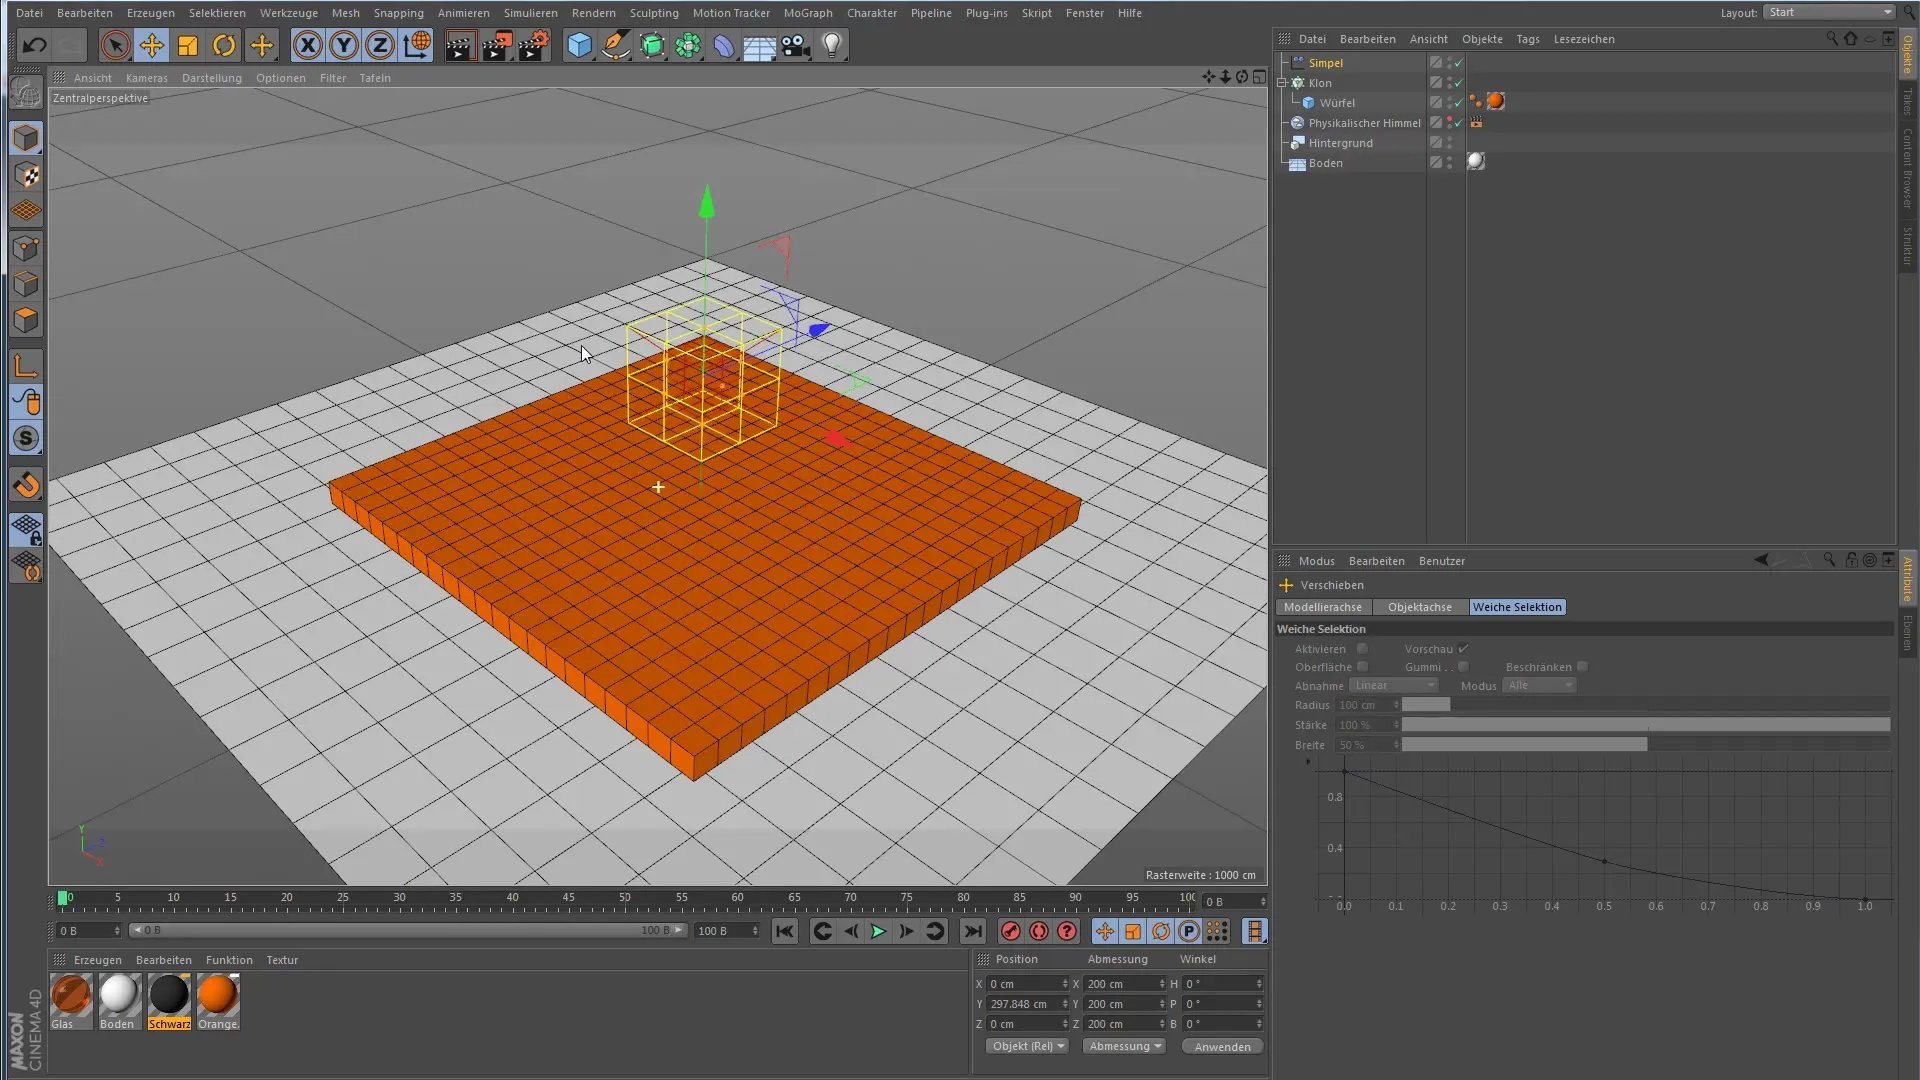Open the Simulieren menu

click(531, 13)
